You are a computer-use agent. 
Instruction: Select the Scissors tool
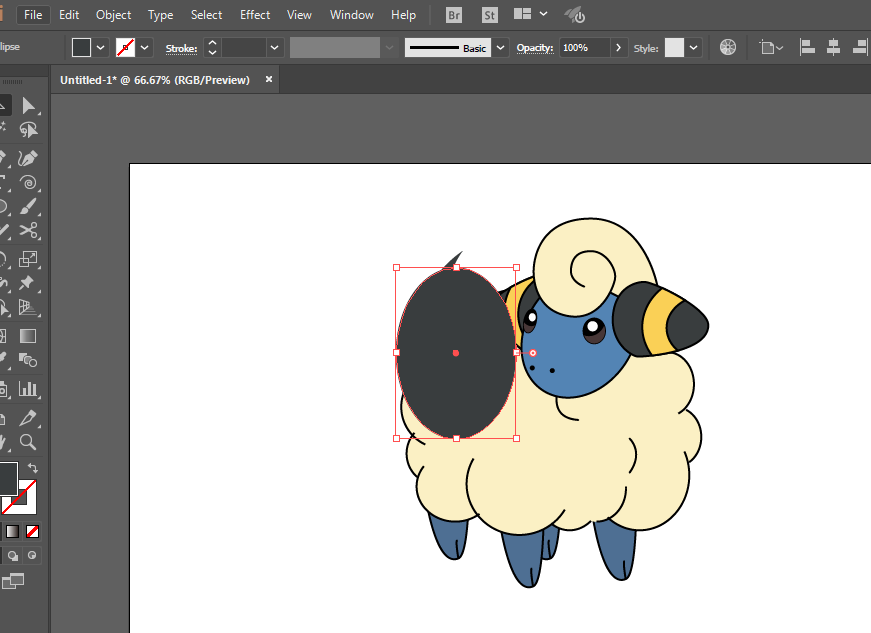point(28,230)
